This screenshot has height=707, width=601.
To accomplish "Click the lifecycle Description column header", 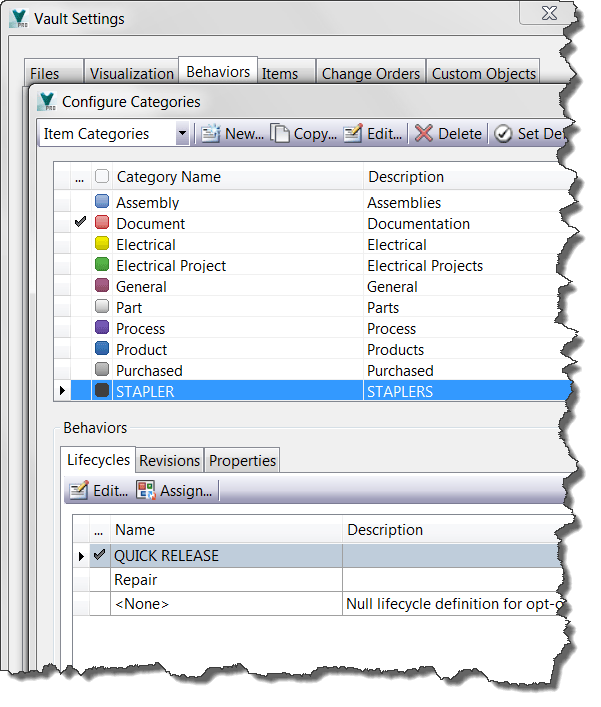I will pos(453,530).
